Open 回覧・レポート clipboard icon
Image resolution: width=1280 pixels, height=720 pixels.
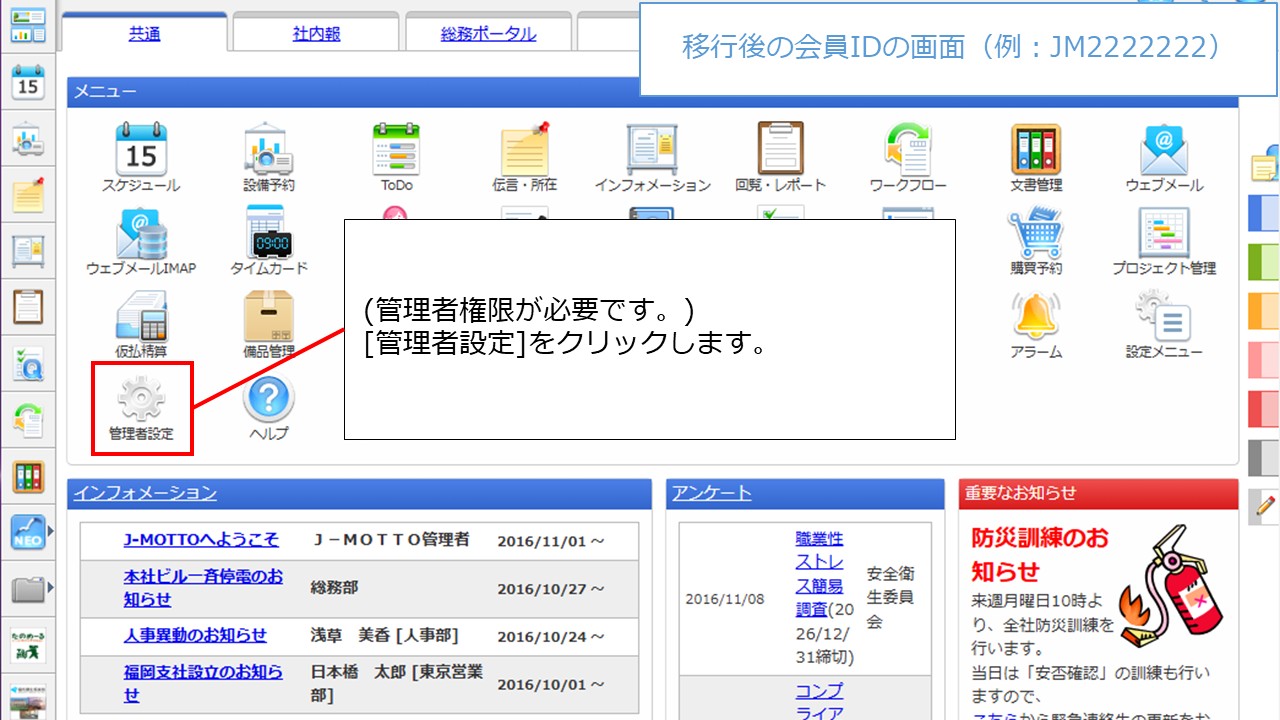(x=780, y=151)
